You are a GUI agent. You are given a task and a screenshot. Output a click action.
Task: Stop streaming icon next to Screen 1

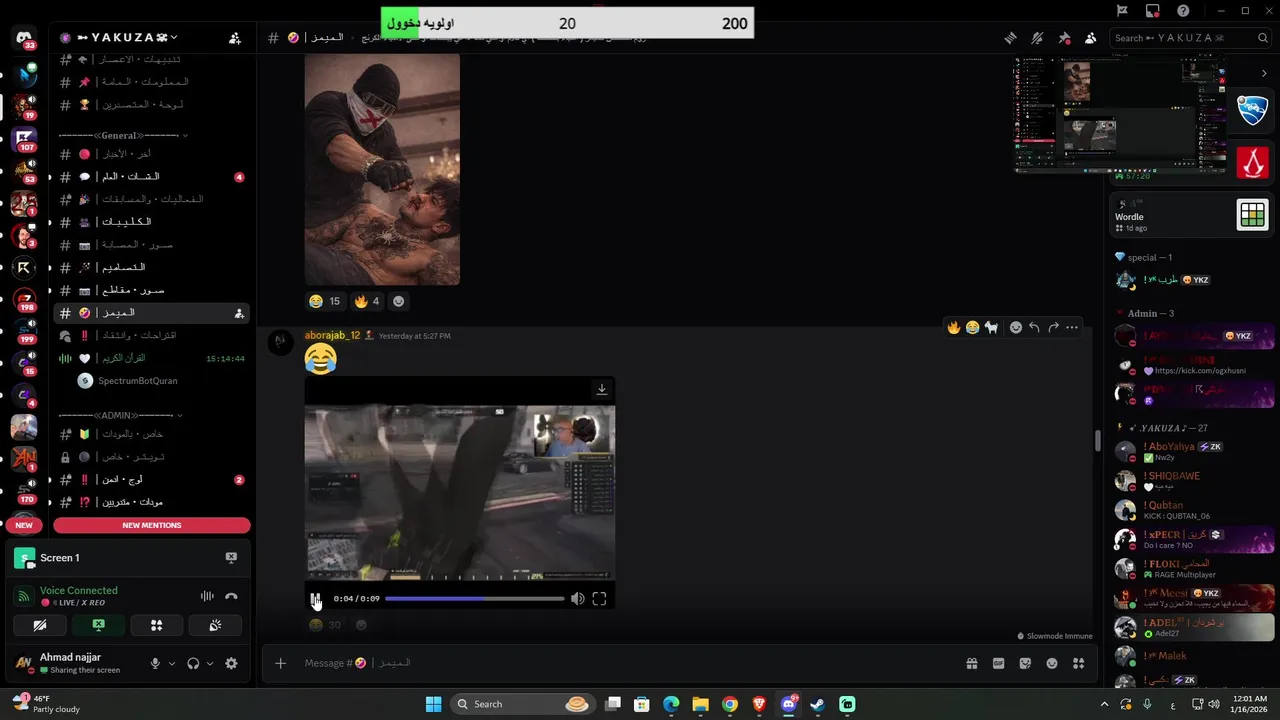[x=231, y=558]
